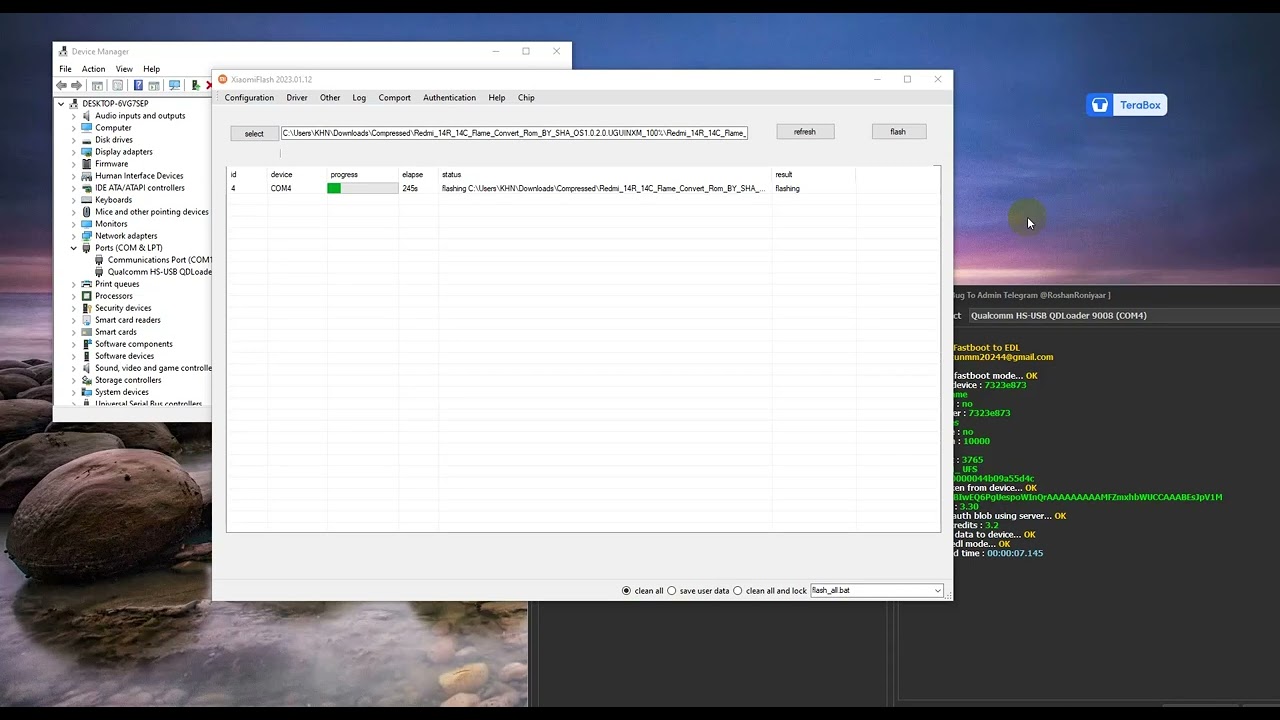
Task: Click the Audio inputs and outputs speaker icon
Action: pos(87,116)
